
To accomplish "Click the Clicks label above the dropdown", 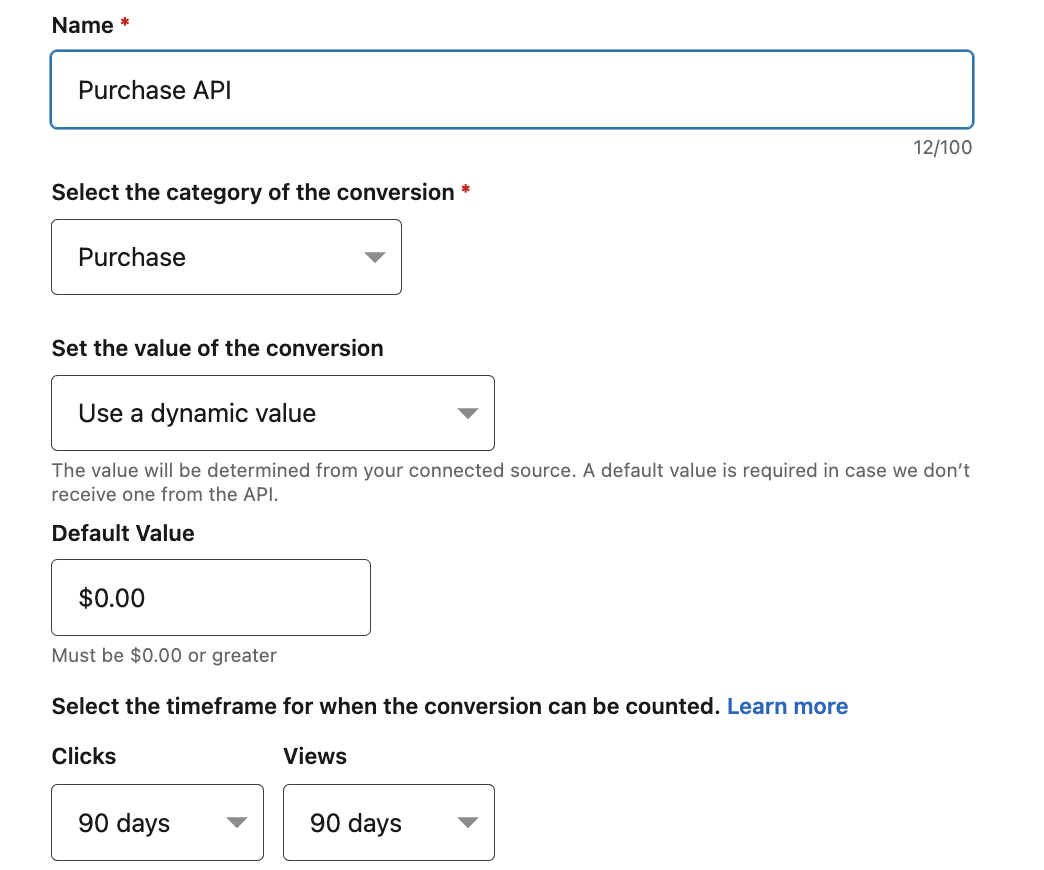I will click(x=84, y=757).
